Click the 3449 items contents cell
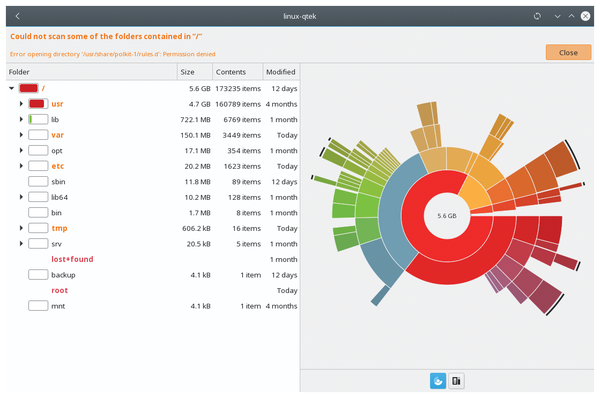600x398 pixels. tap(241, 135)
